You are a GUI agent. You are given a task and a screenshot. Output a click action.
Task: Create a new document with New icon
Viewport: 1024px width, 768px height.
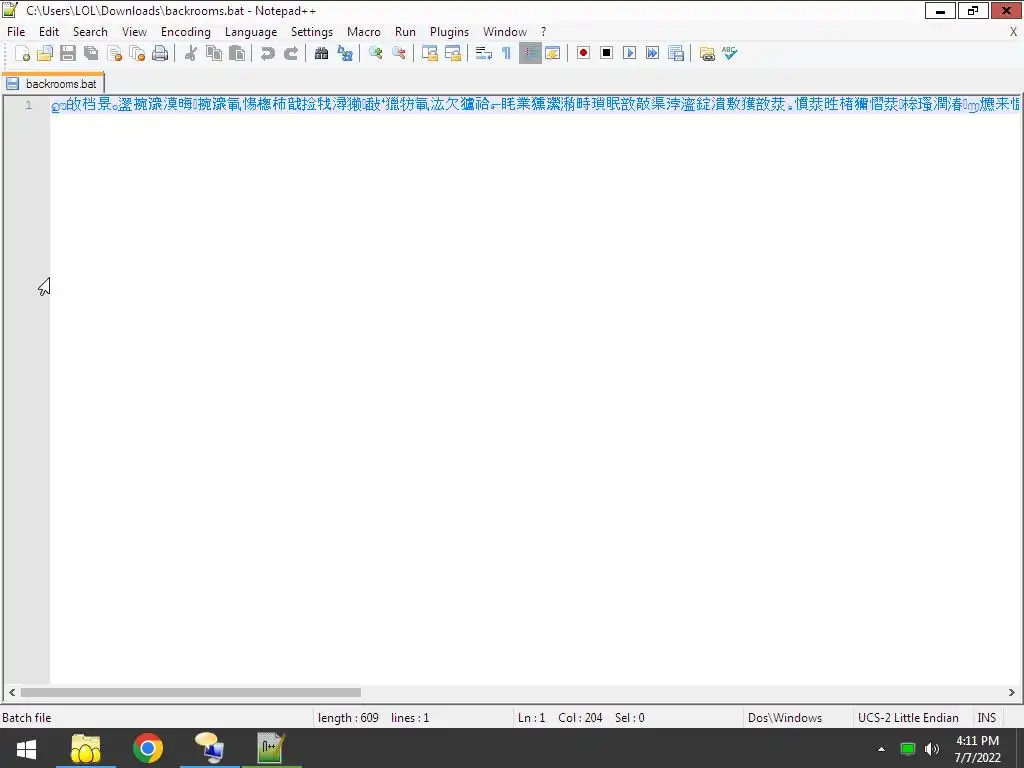pyautogui.click(x=22, y=54)
